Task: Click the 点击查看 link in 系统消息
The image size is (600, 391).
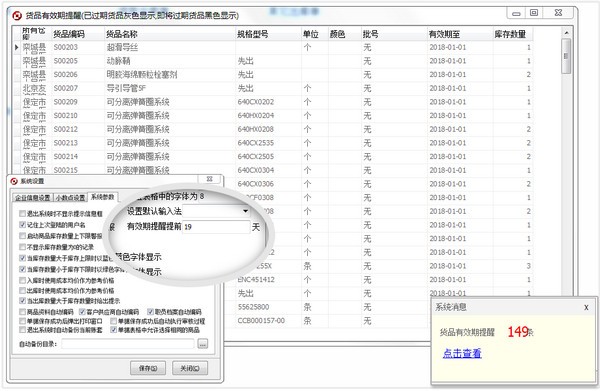Action: (462, 354)
